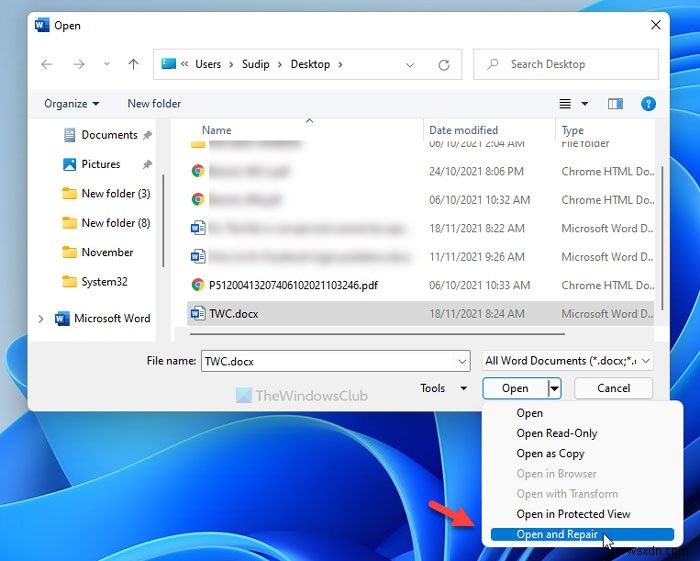
Task: Click the Forward navigation arrow
Action: 79,64
